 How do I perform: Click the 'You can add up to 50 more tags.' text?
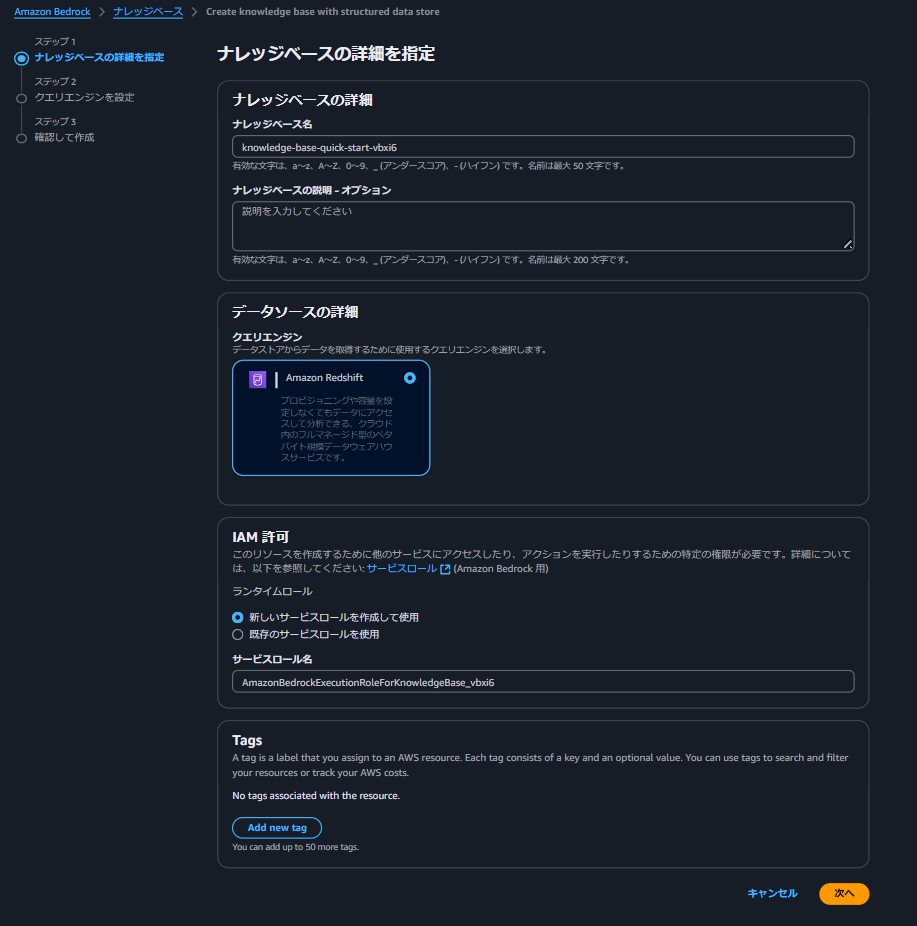coord(295,847)
